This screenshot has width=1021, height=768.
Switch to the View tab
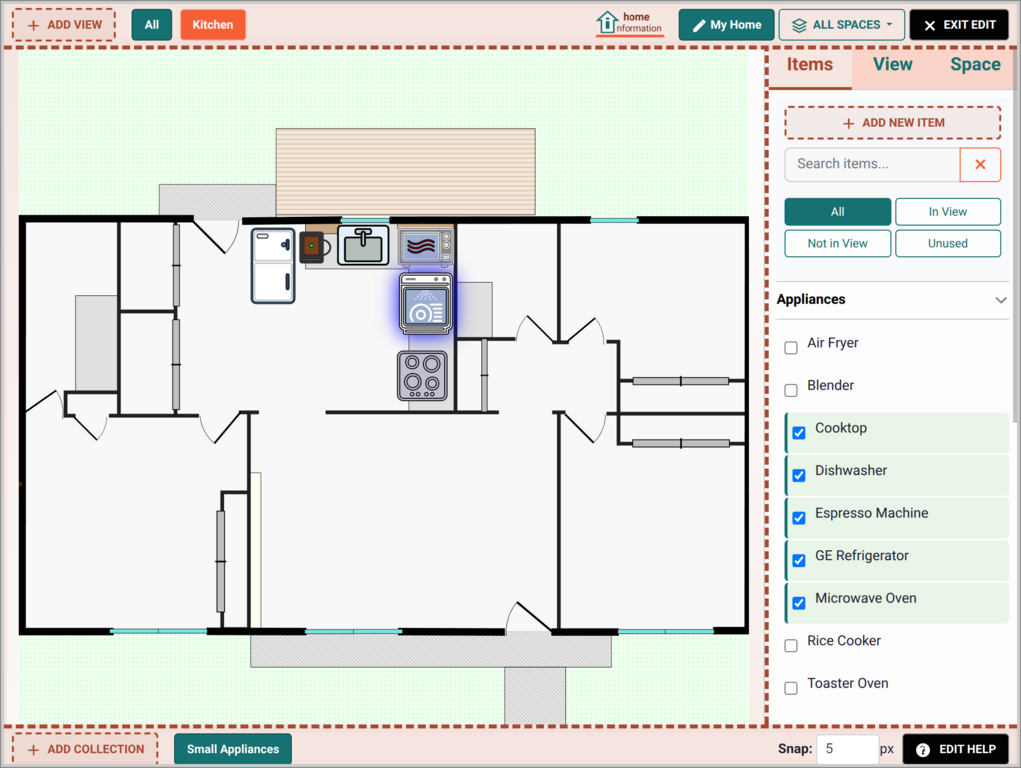click(892, 65)
